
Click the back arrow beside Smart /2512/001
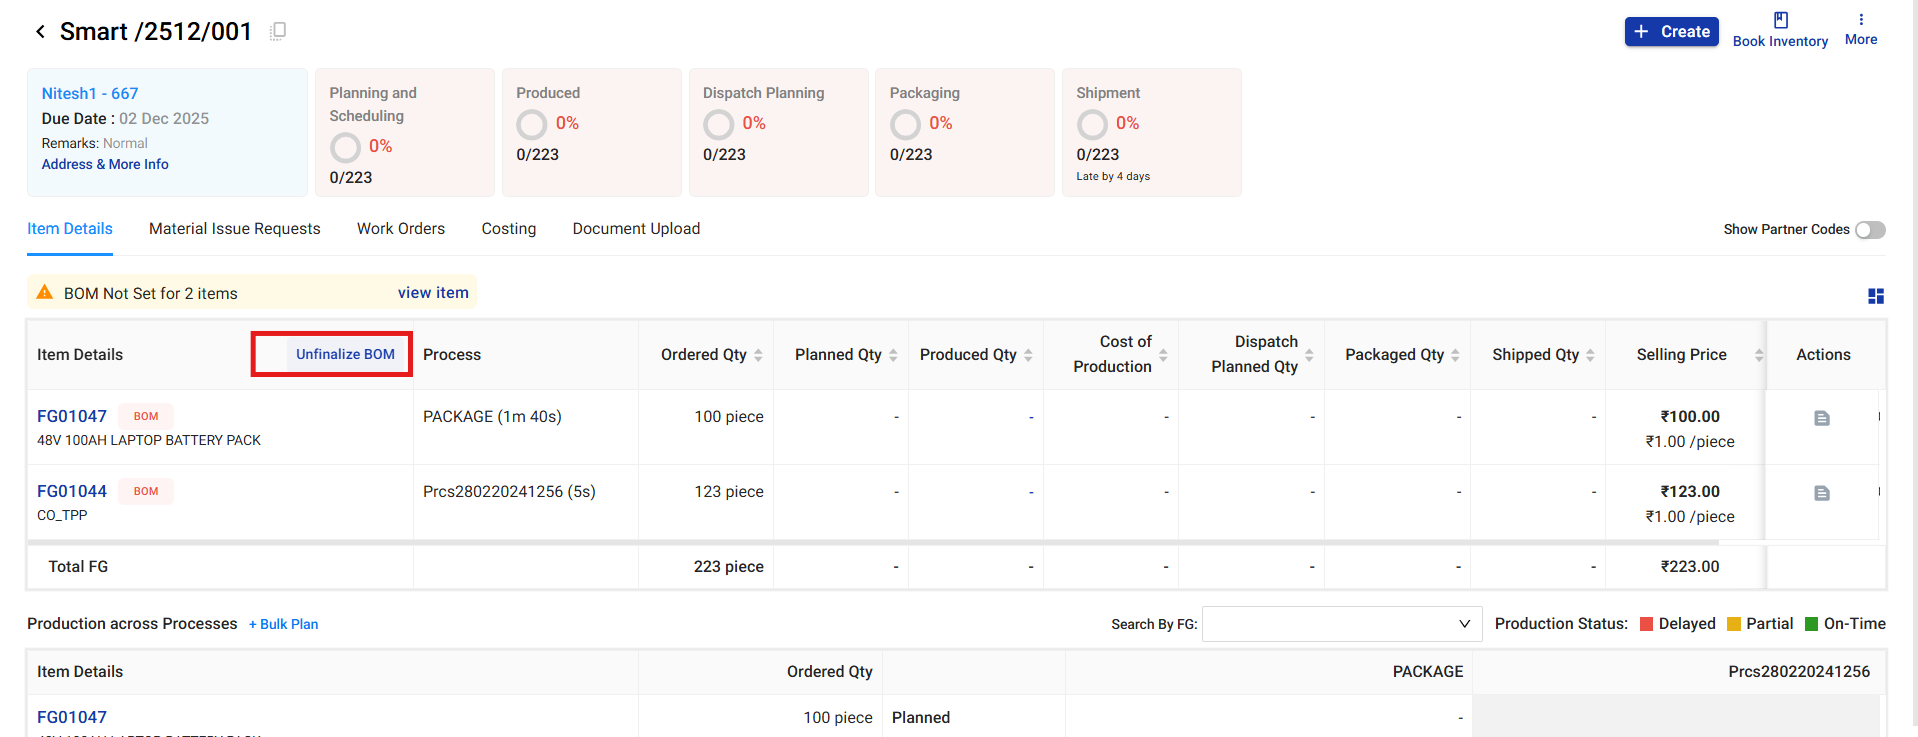click(x=40, y=32)
